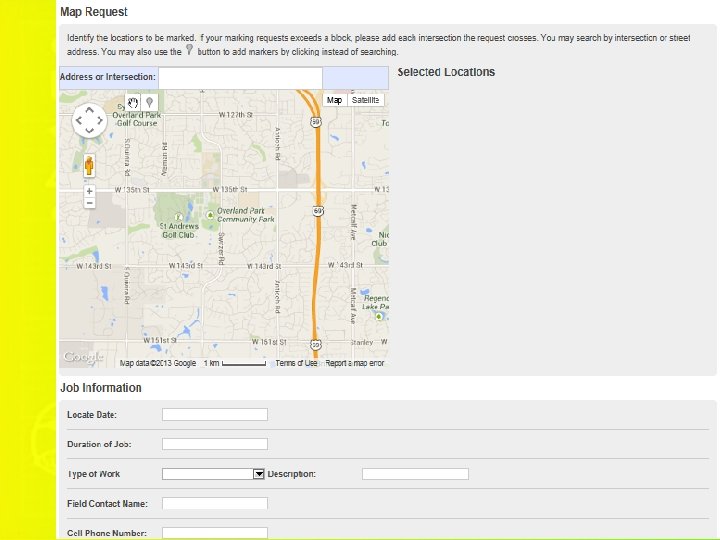Click the Street View pegman icon
The image size is (720, 540).
point(89,165)
